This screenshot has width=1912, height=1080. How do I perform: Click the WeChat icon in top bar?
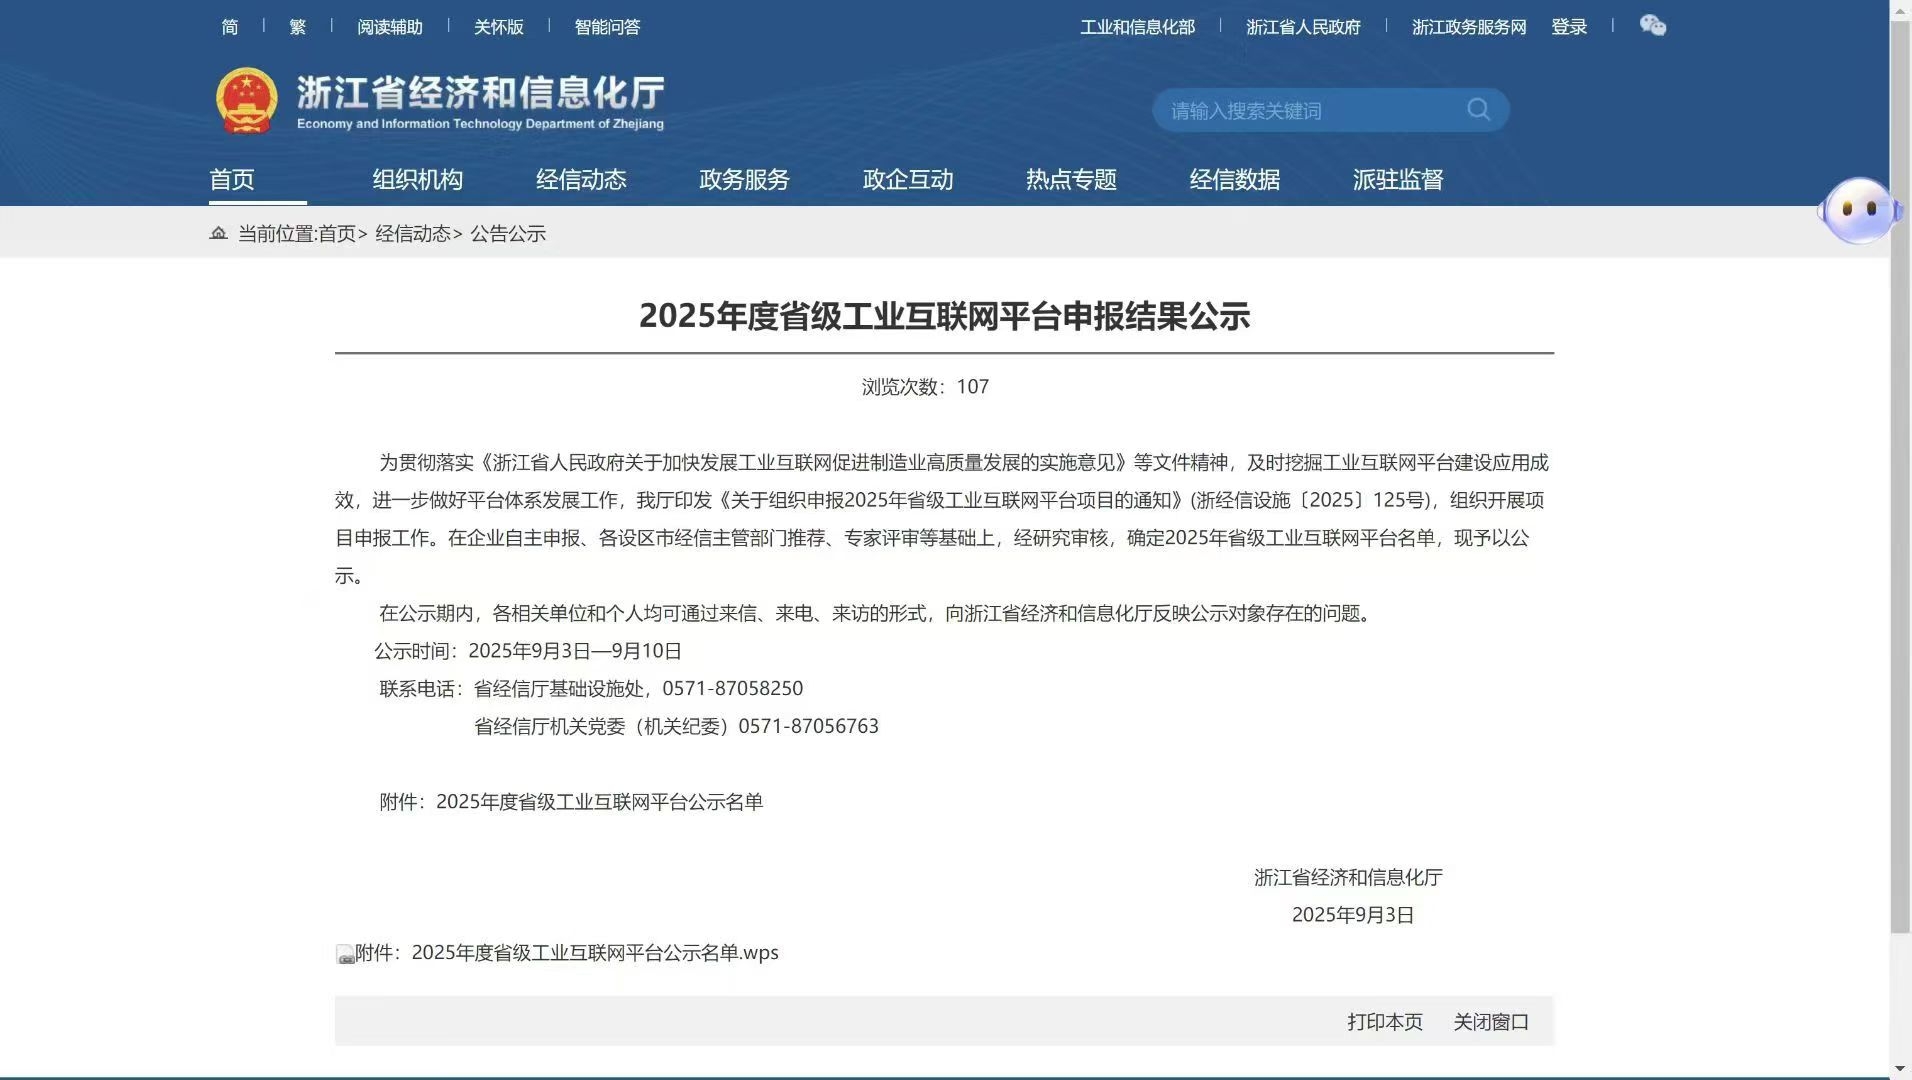coord(1653,26)
